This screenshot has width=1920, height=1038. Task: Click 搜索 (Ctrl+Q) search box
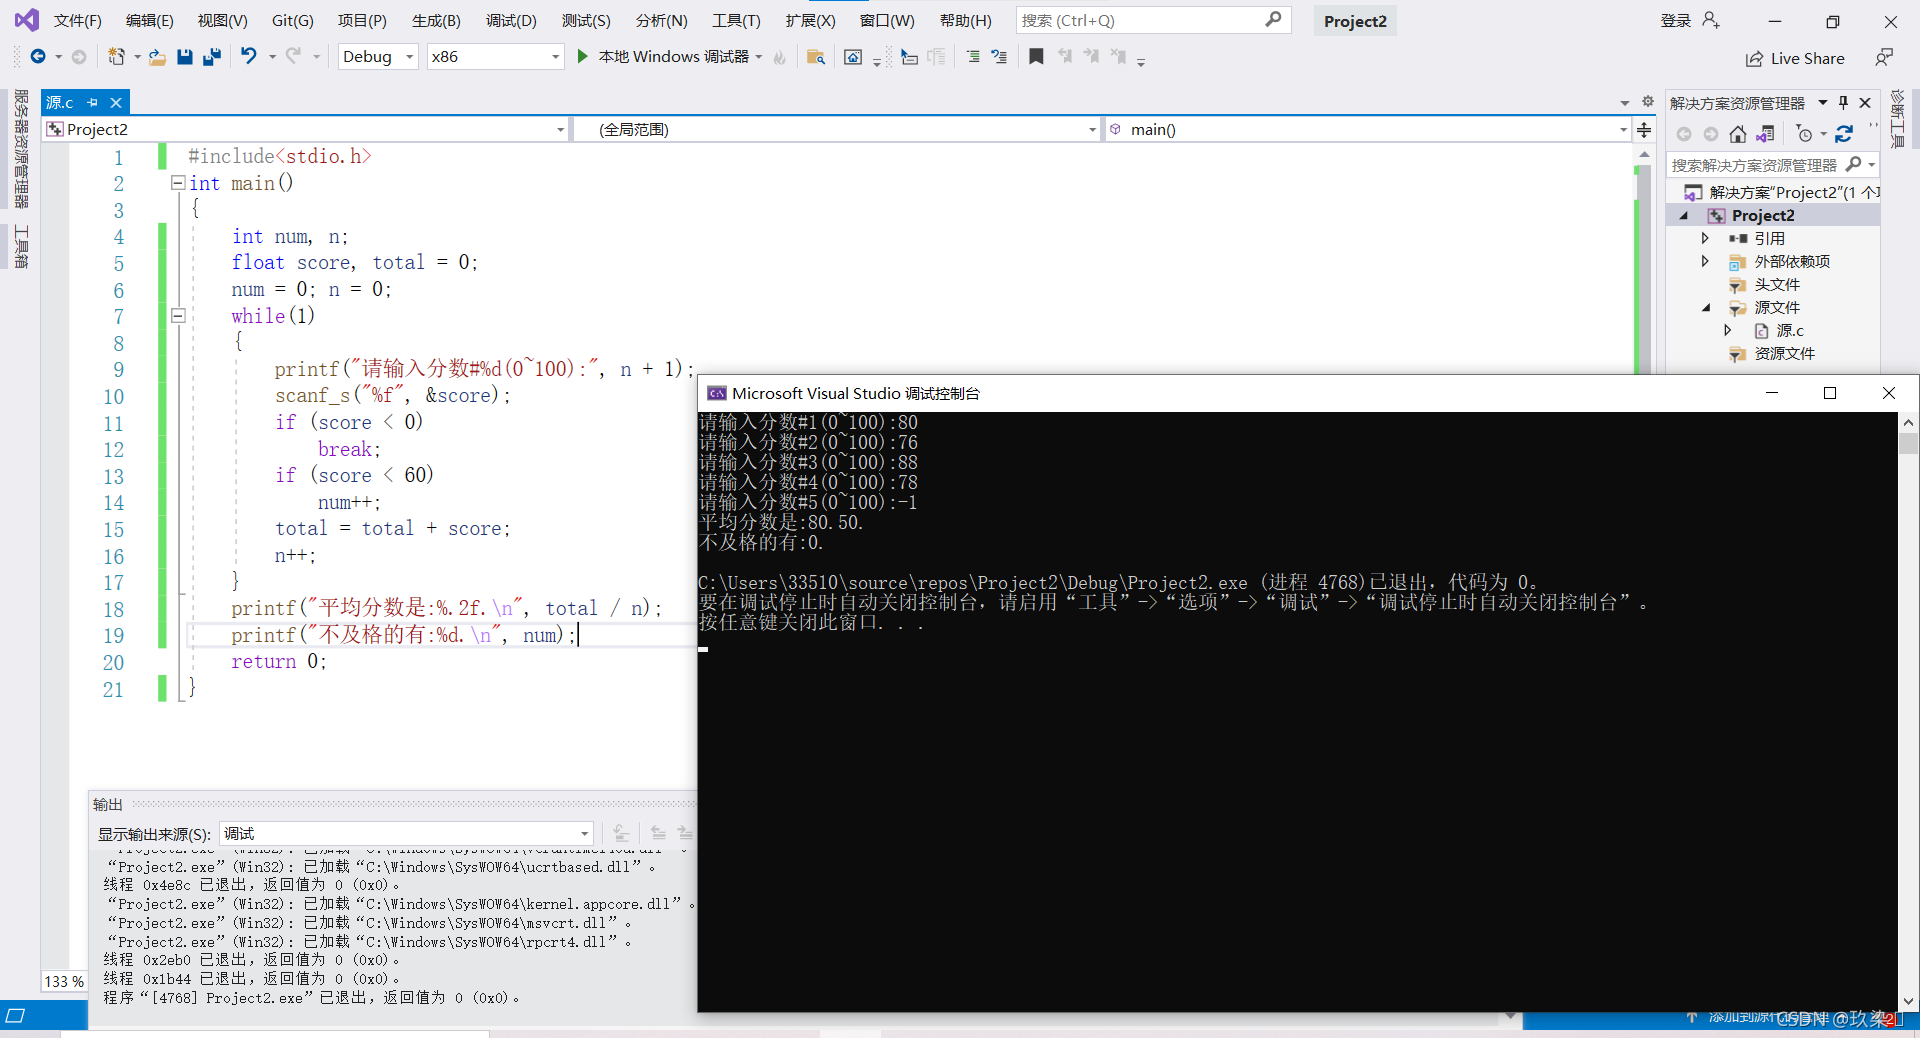(1153, 20)
